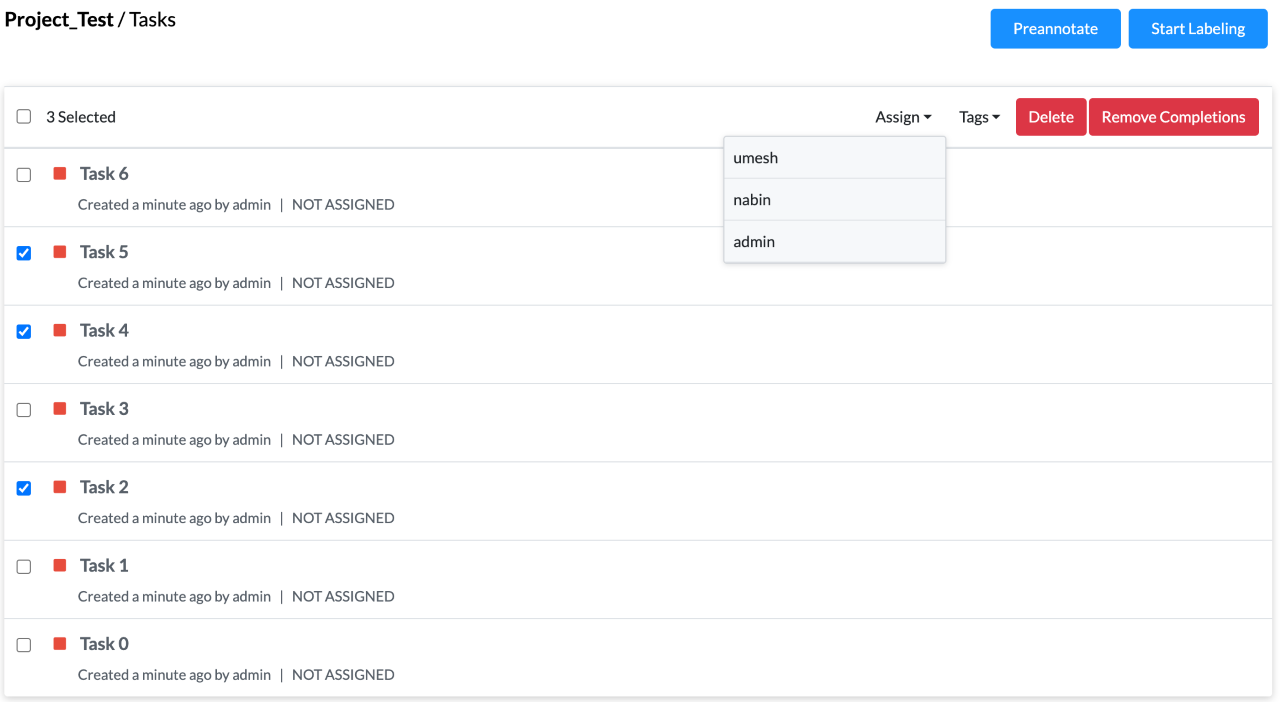Click the red status square beside Task 6
Viewport: 1280px width, 702px height.
coord(60,173)
